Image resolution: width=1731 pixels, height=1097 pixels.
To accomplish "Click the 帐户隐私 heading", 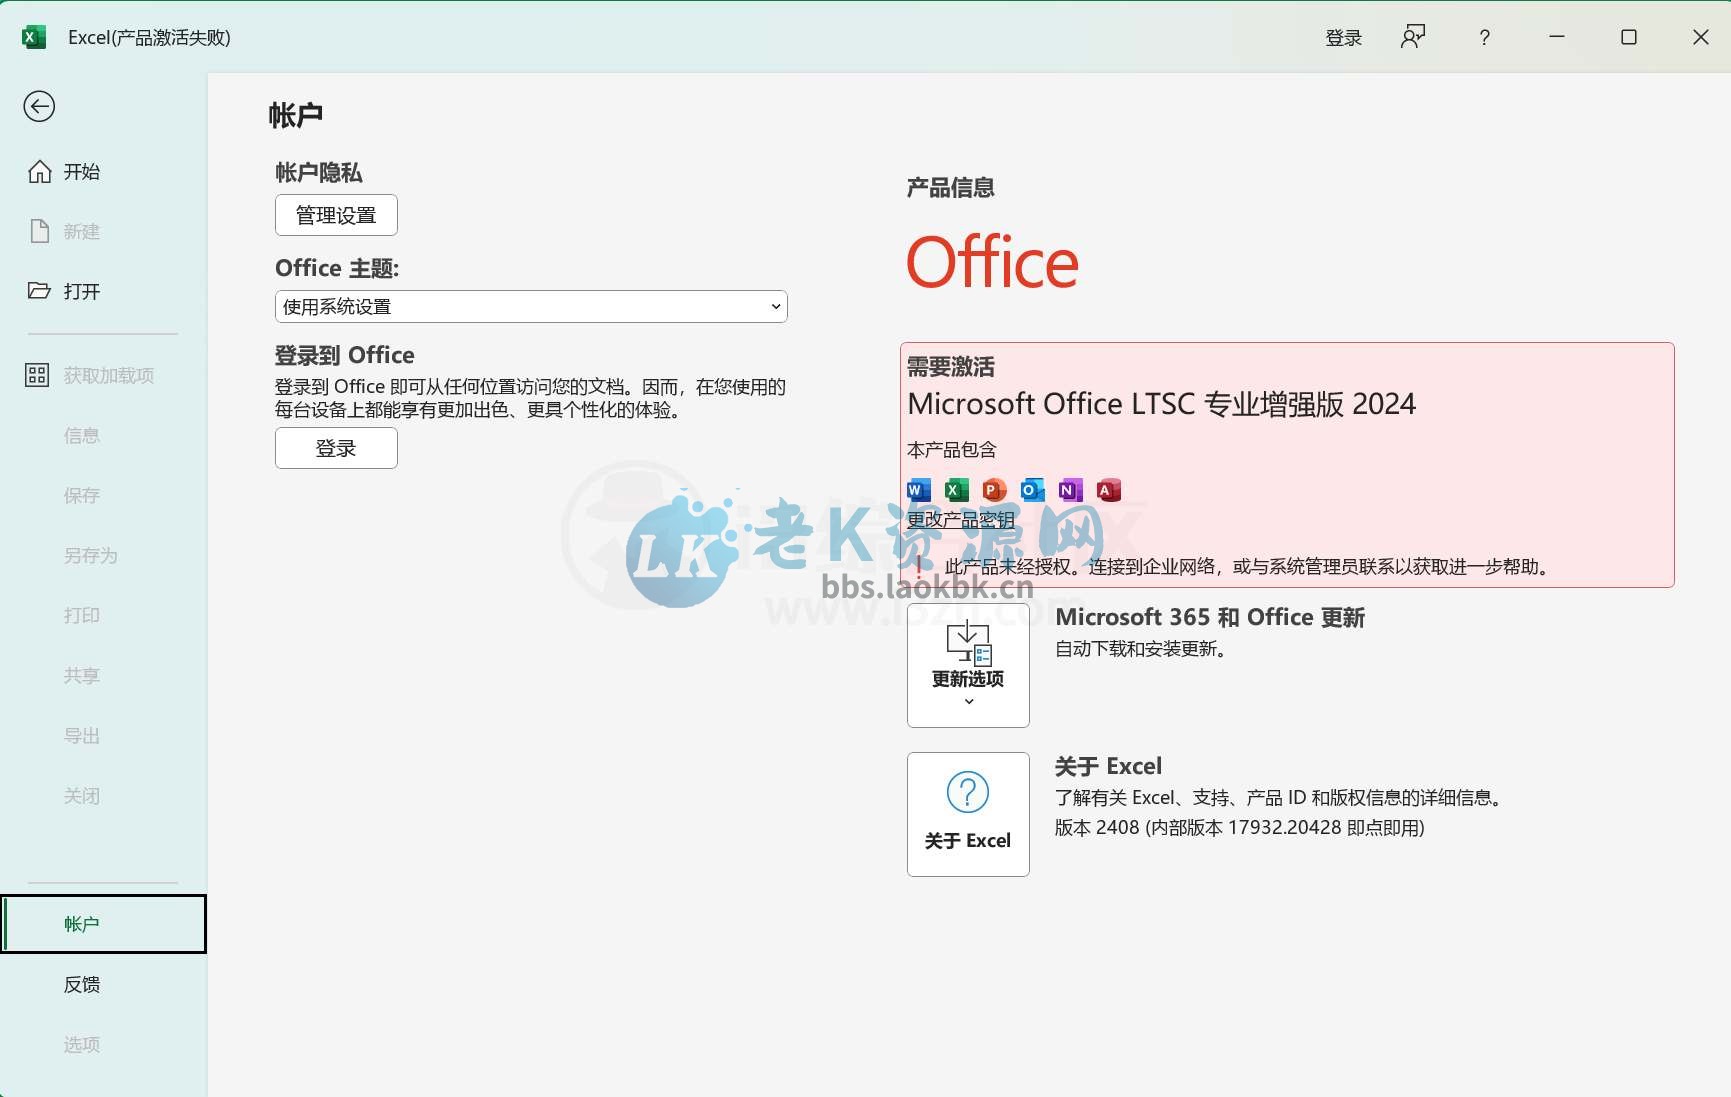I will coord(319,172).
